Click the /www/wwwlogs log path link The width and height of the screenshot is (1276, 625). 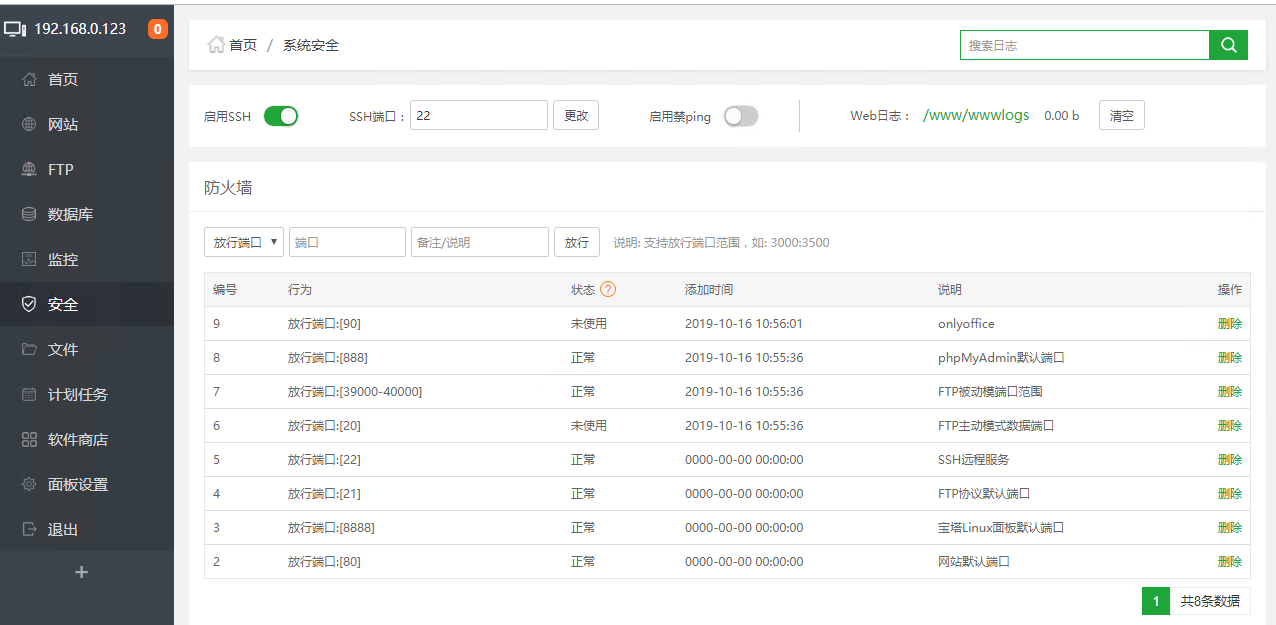click(x=976, y=115)
